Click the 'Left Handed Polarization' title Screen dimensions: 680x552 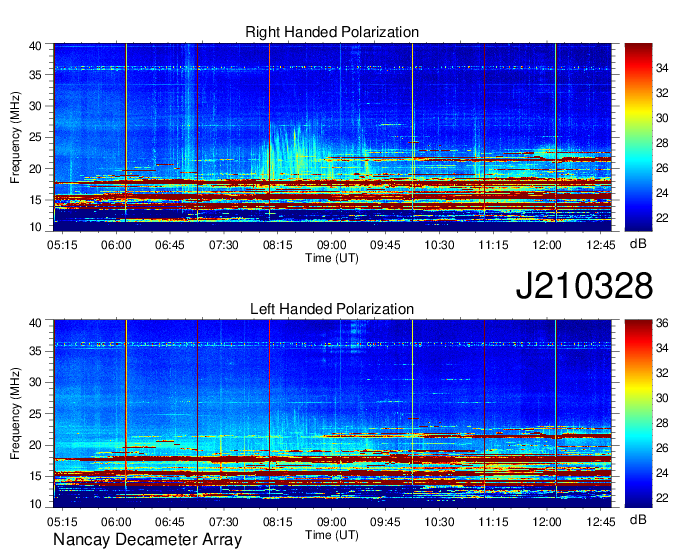click(x=332, y=309)
